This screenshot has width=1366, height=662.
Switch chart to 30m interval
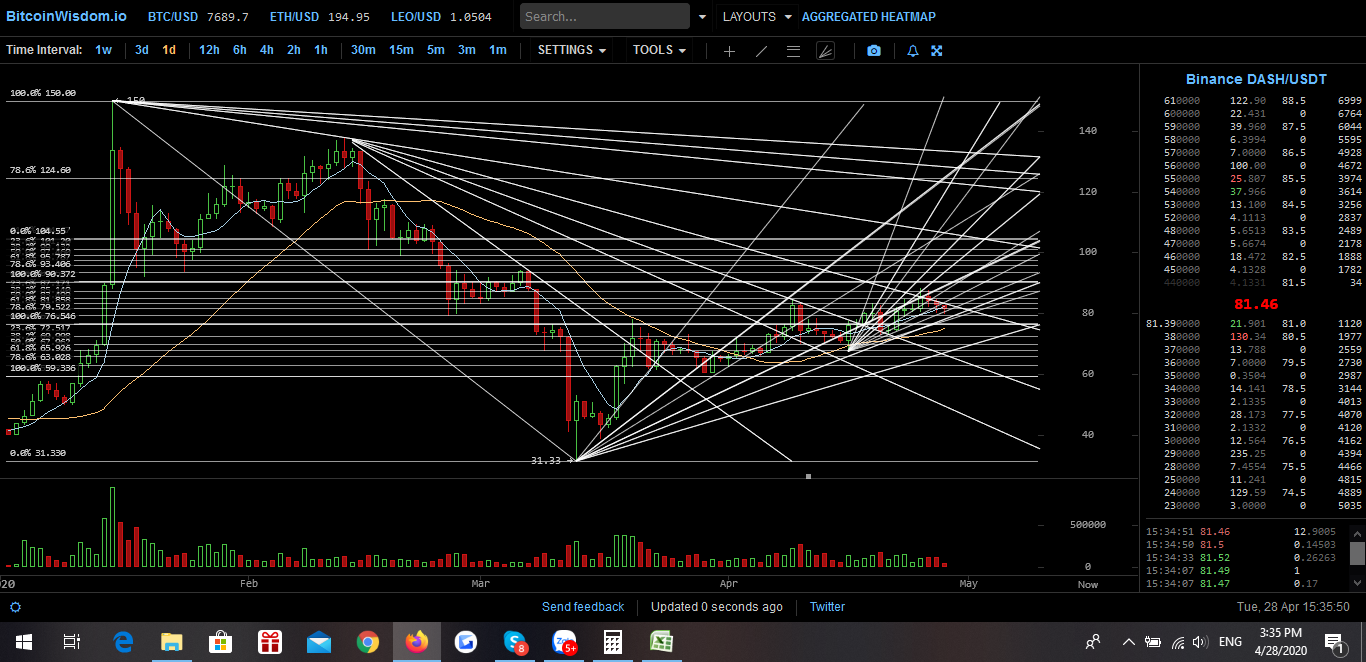coord(363,50)
